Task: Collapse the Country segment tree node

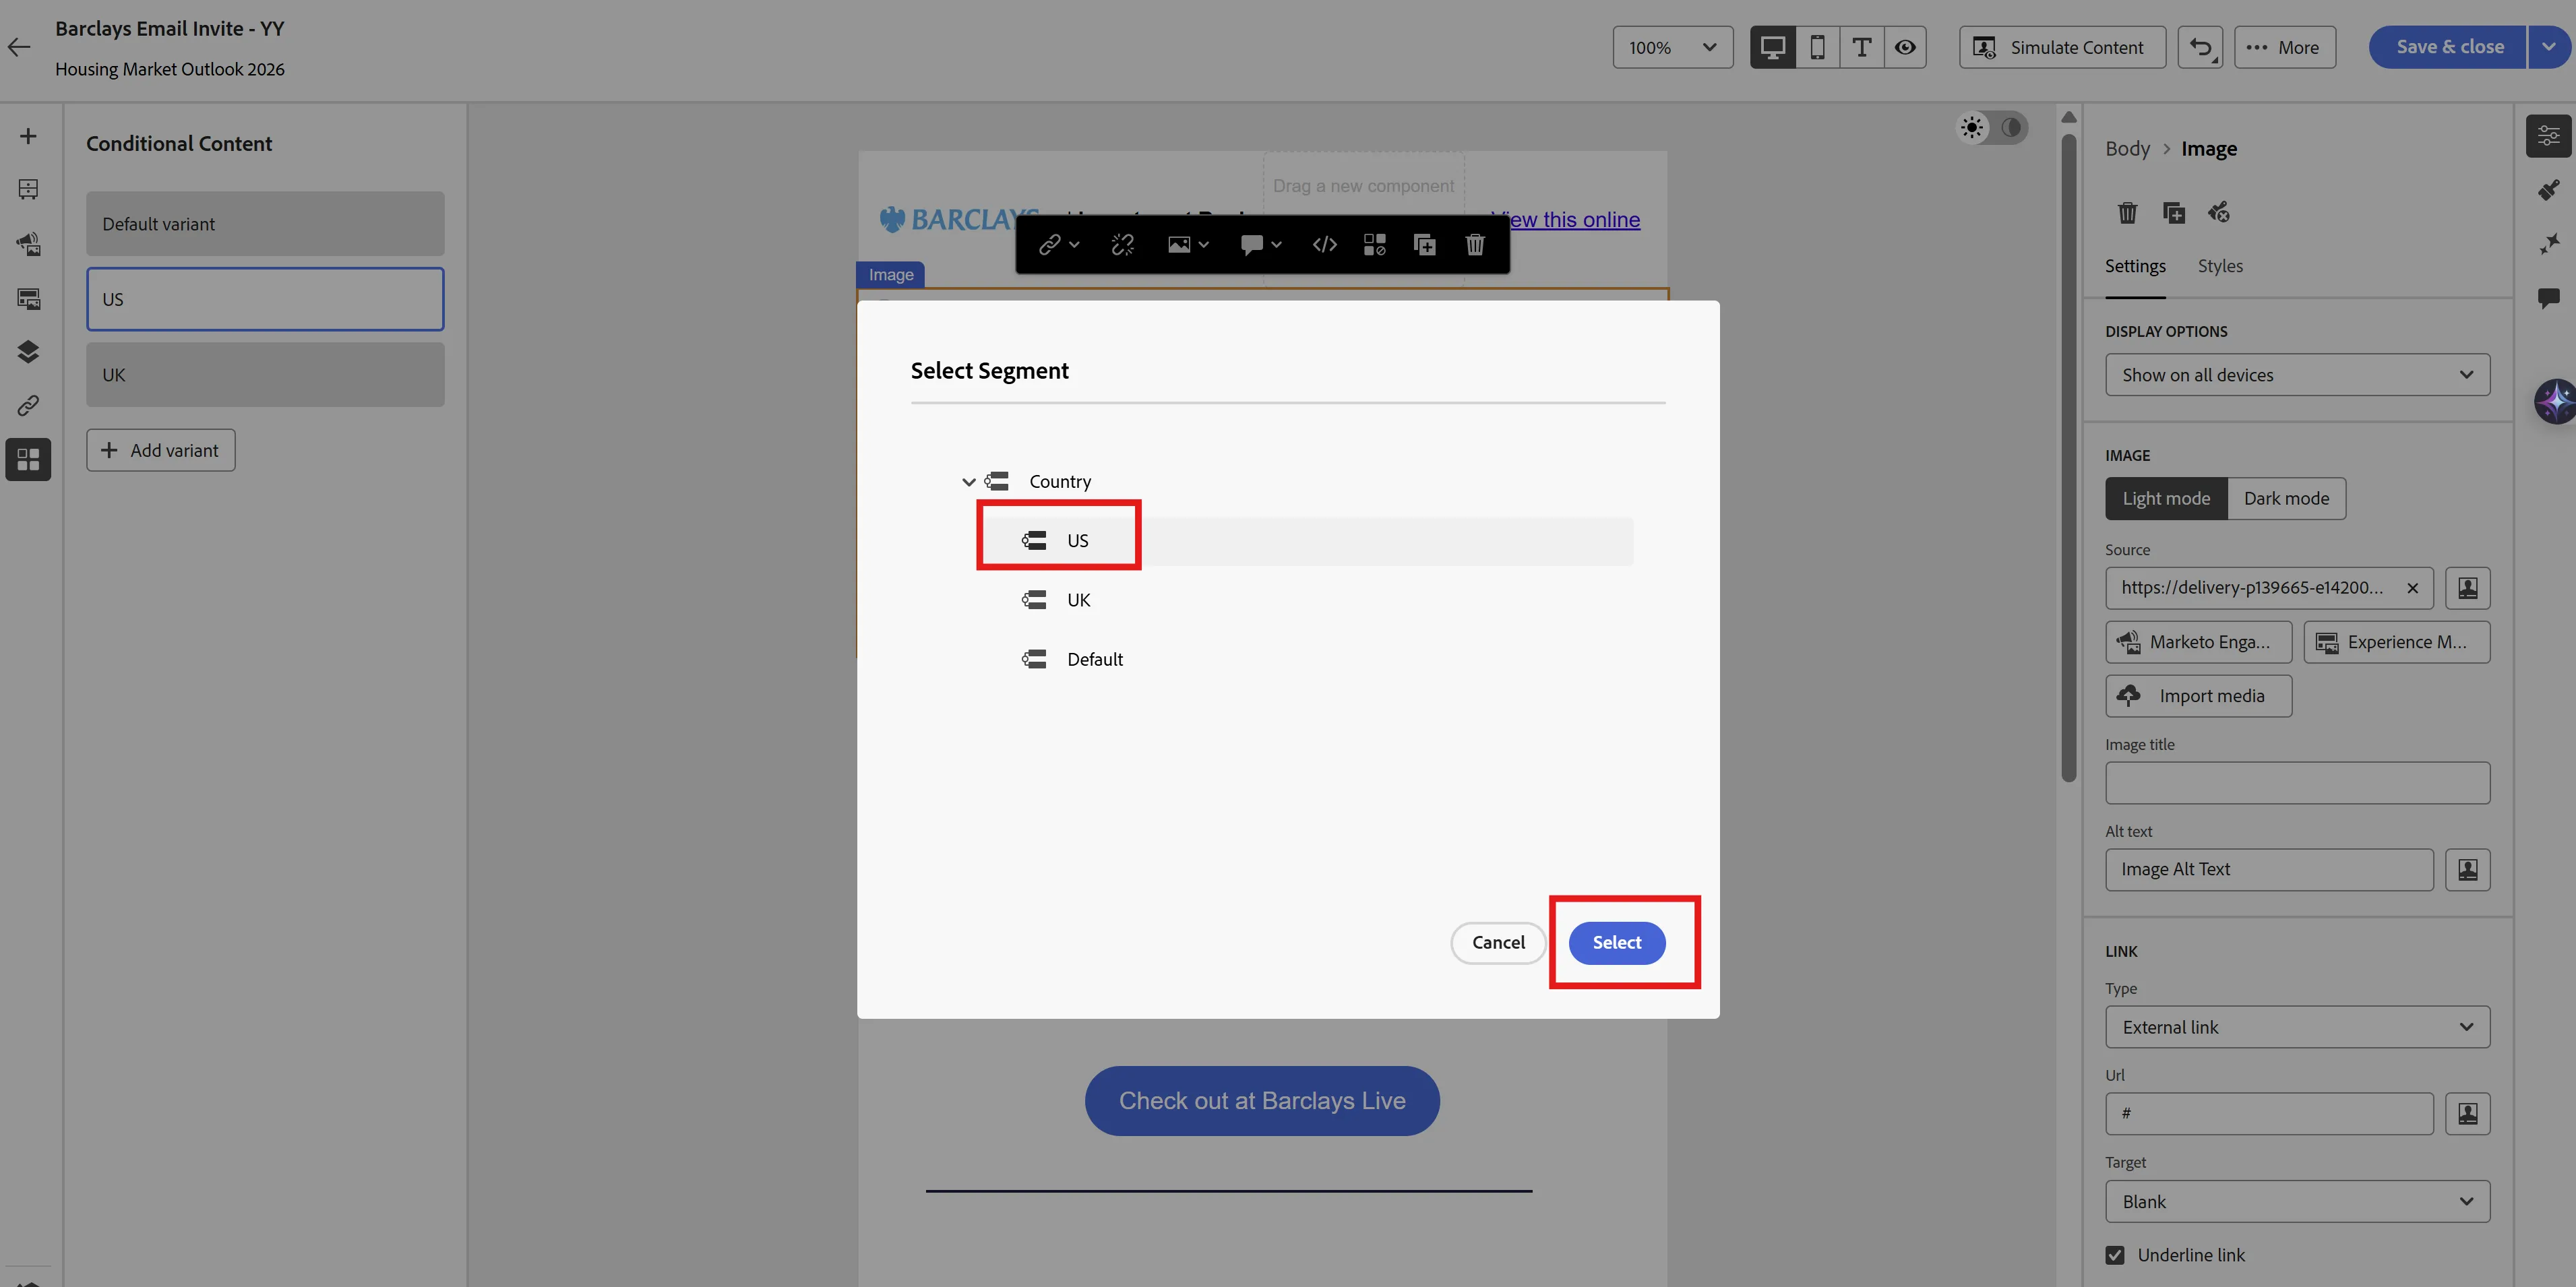Action: 968,482
